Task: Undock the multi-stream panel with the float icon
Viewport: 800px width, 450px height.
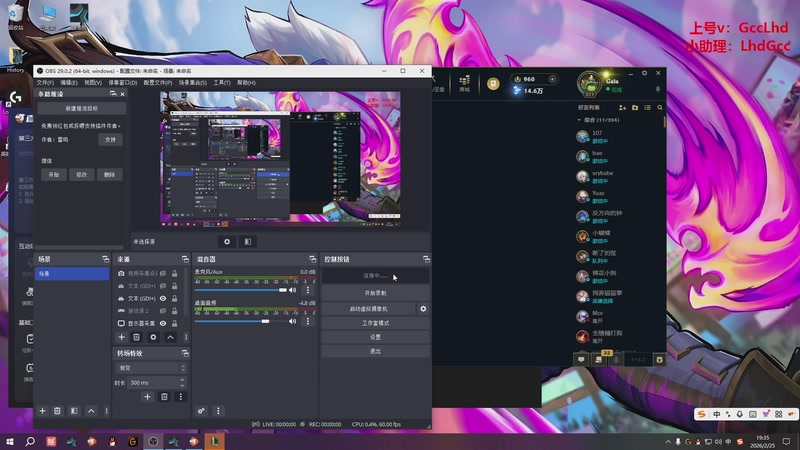Action: [113, 94]
